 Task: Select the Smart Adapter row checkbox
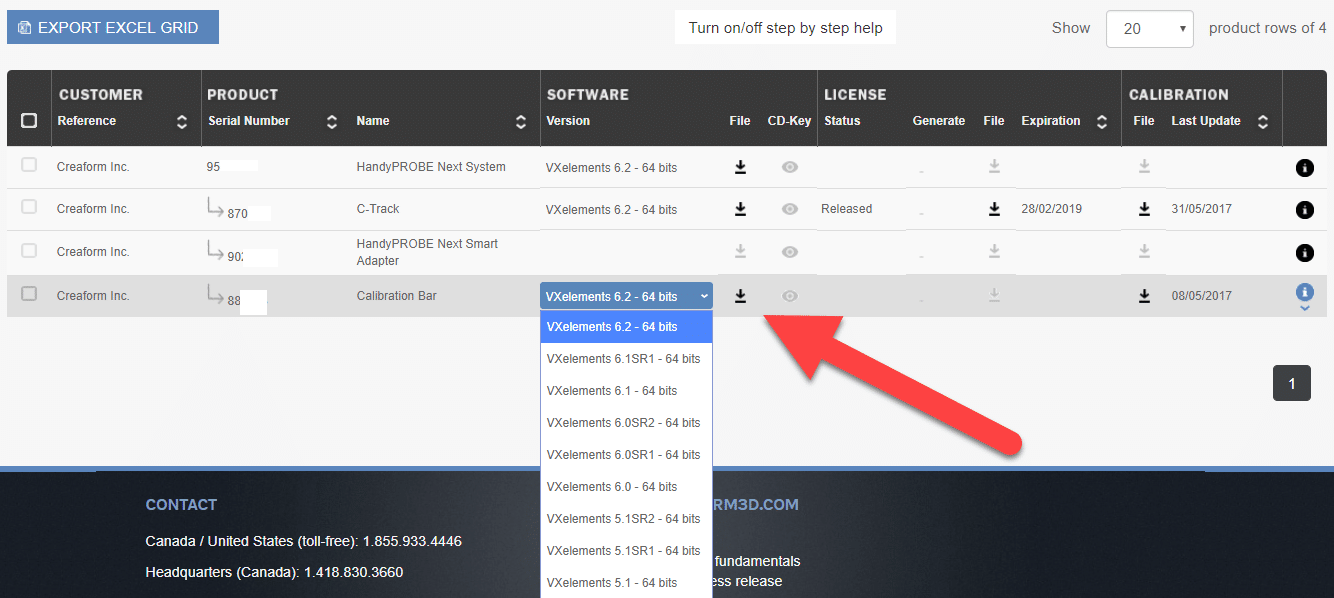tap(29, 250)
